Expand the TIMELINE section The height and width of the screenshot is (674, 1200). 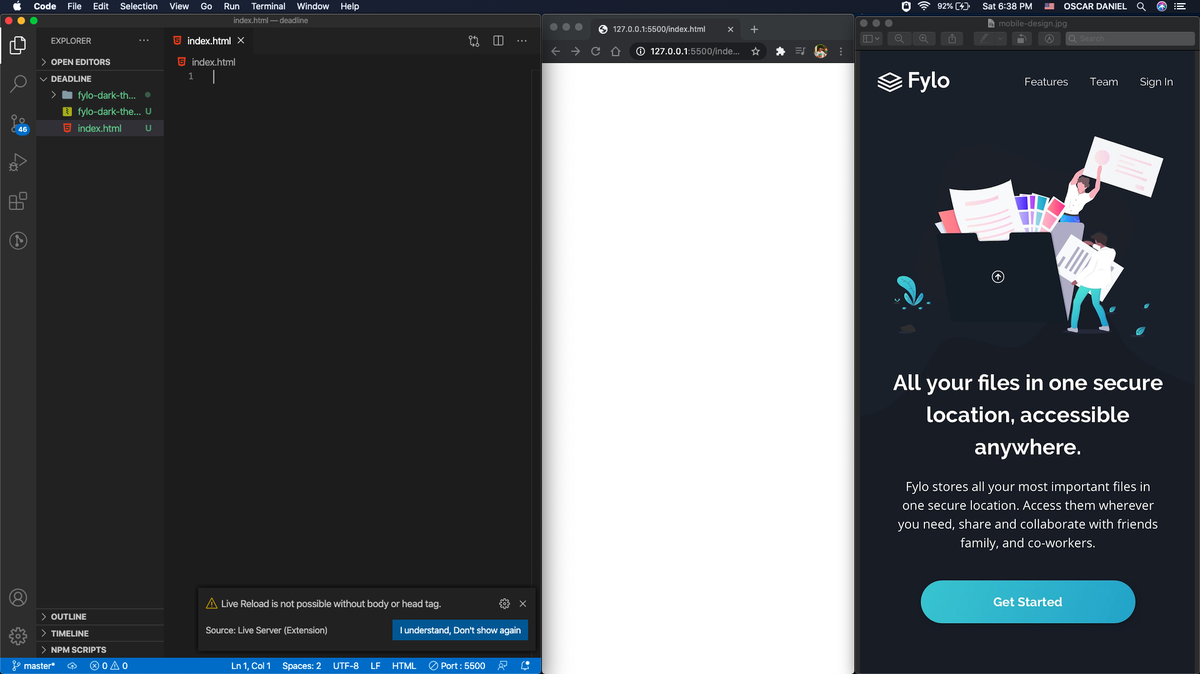tap(100, 634)
